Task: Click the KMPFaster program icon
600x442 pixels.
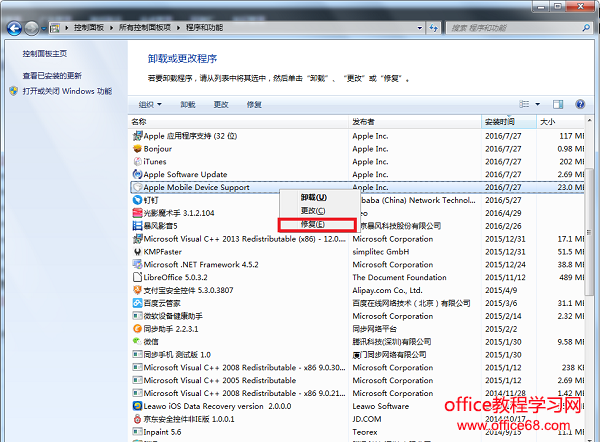Action: tap(137, 251)
